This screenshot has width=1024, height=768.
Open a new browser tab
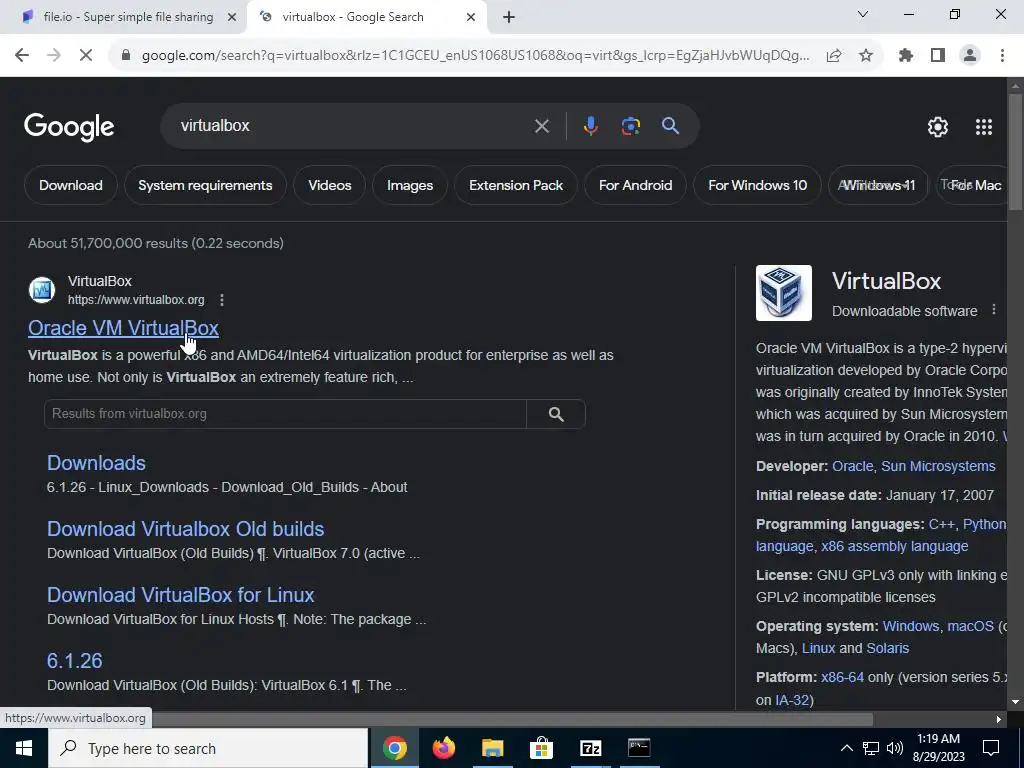pos(509,18)
